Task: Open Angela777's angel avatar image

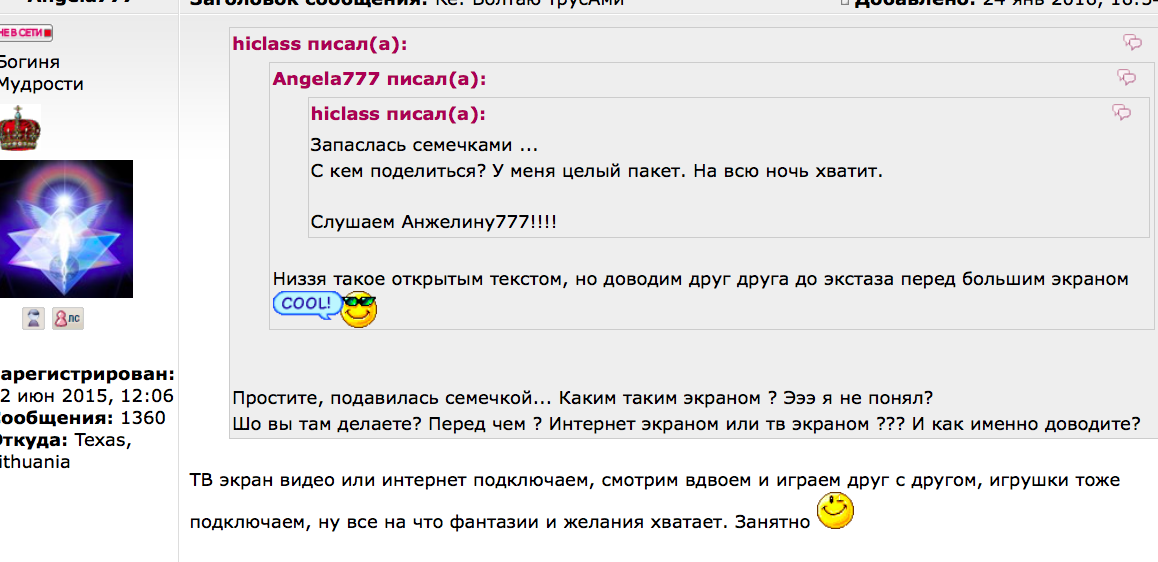Action: 65,228
